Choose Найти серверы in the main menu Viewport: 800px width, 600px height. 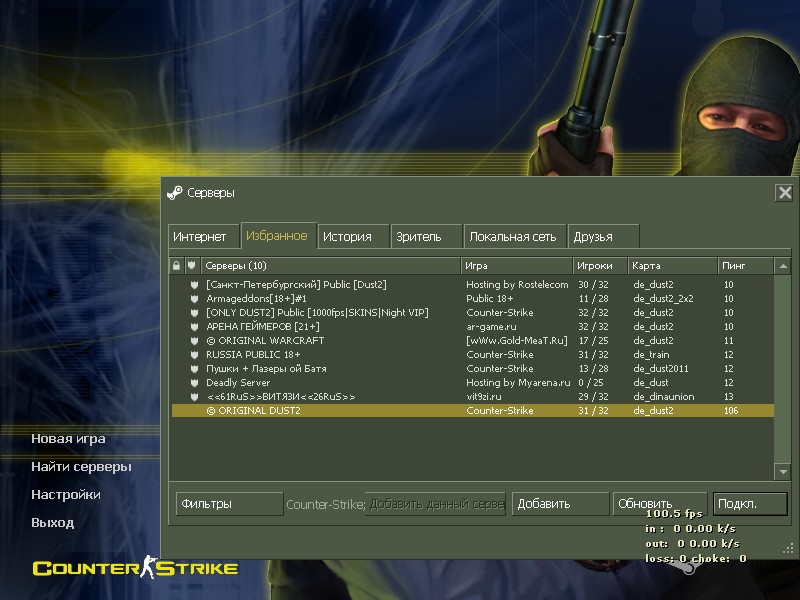tap(82, 467)
